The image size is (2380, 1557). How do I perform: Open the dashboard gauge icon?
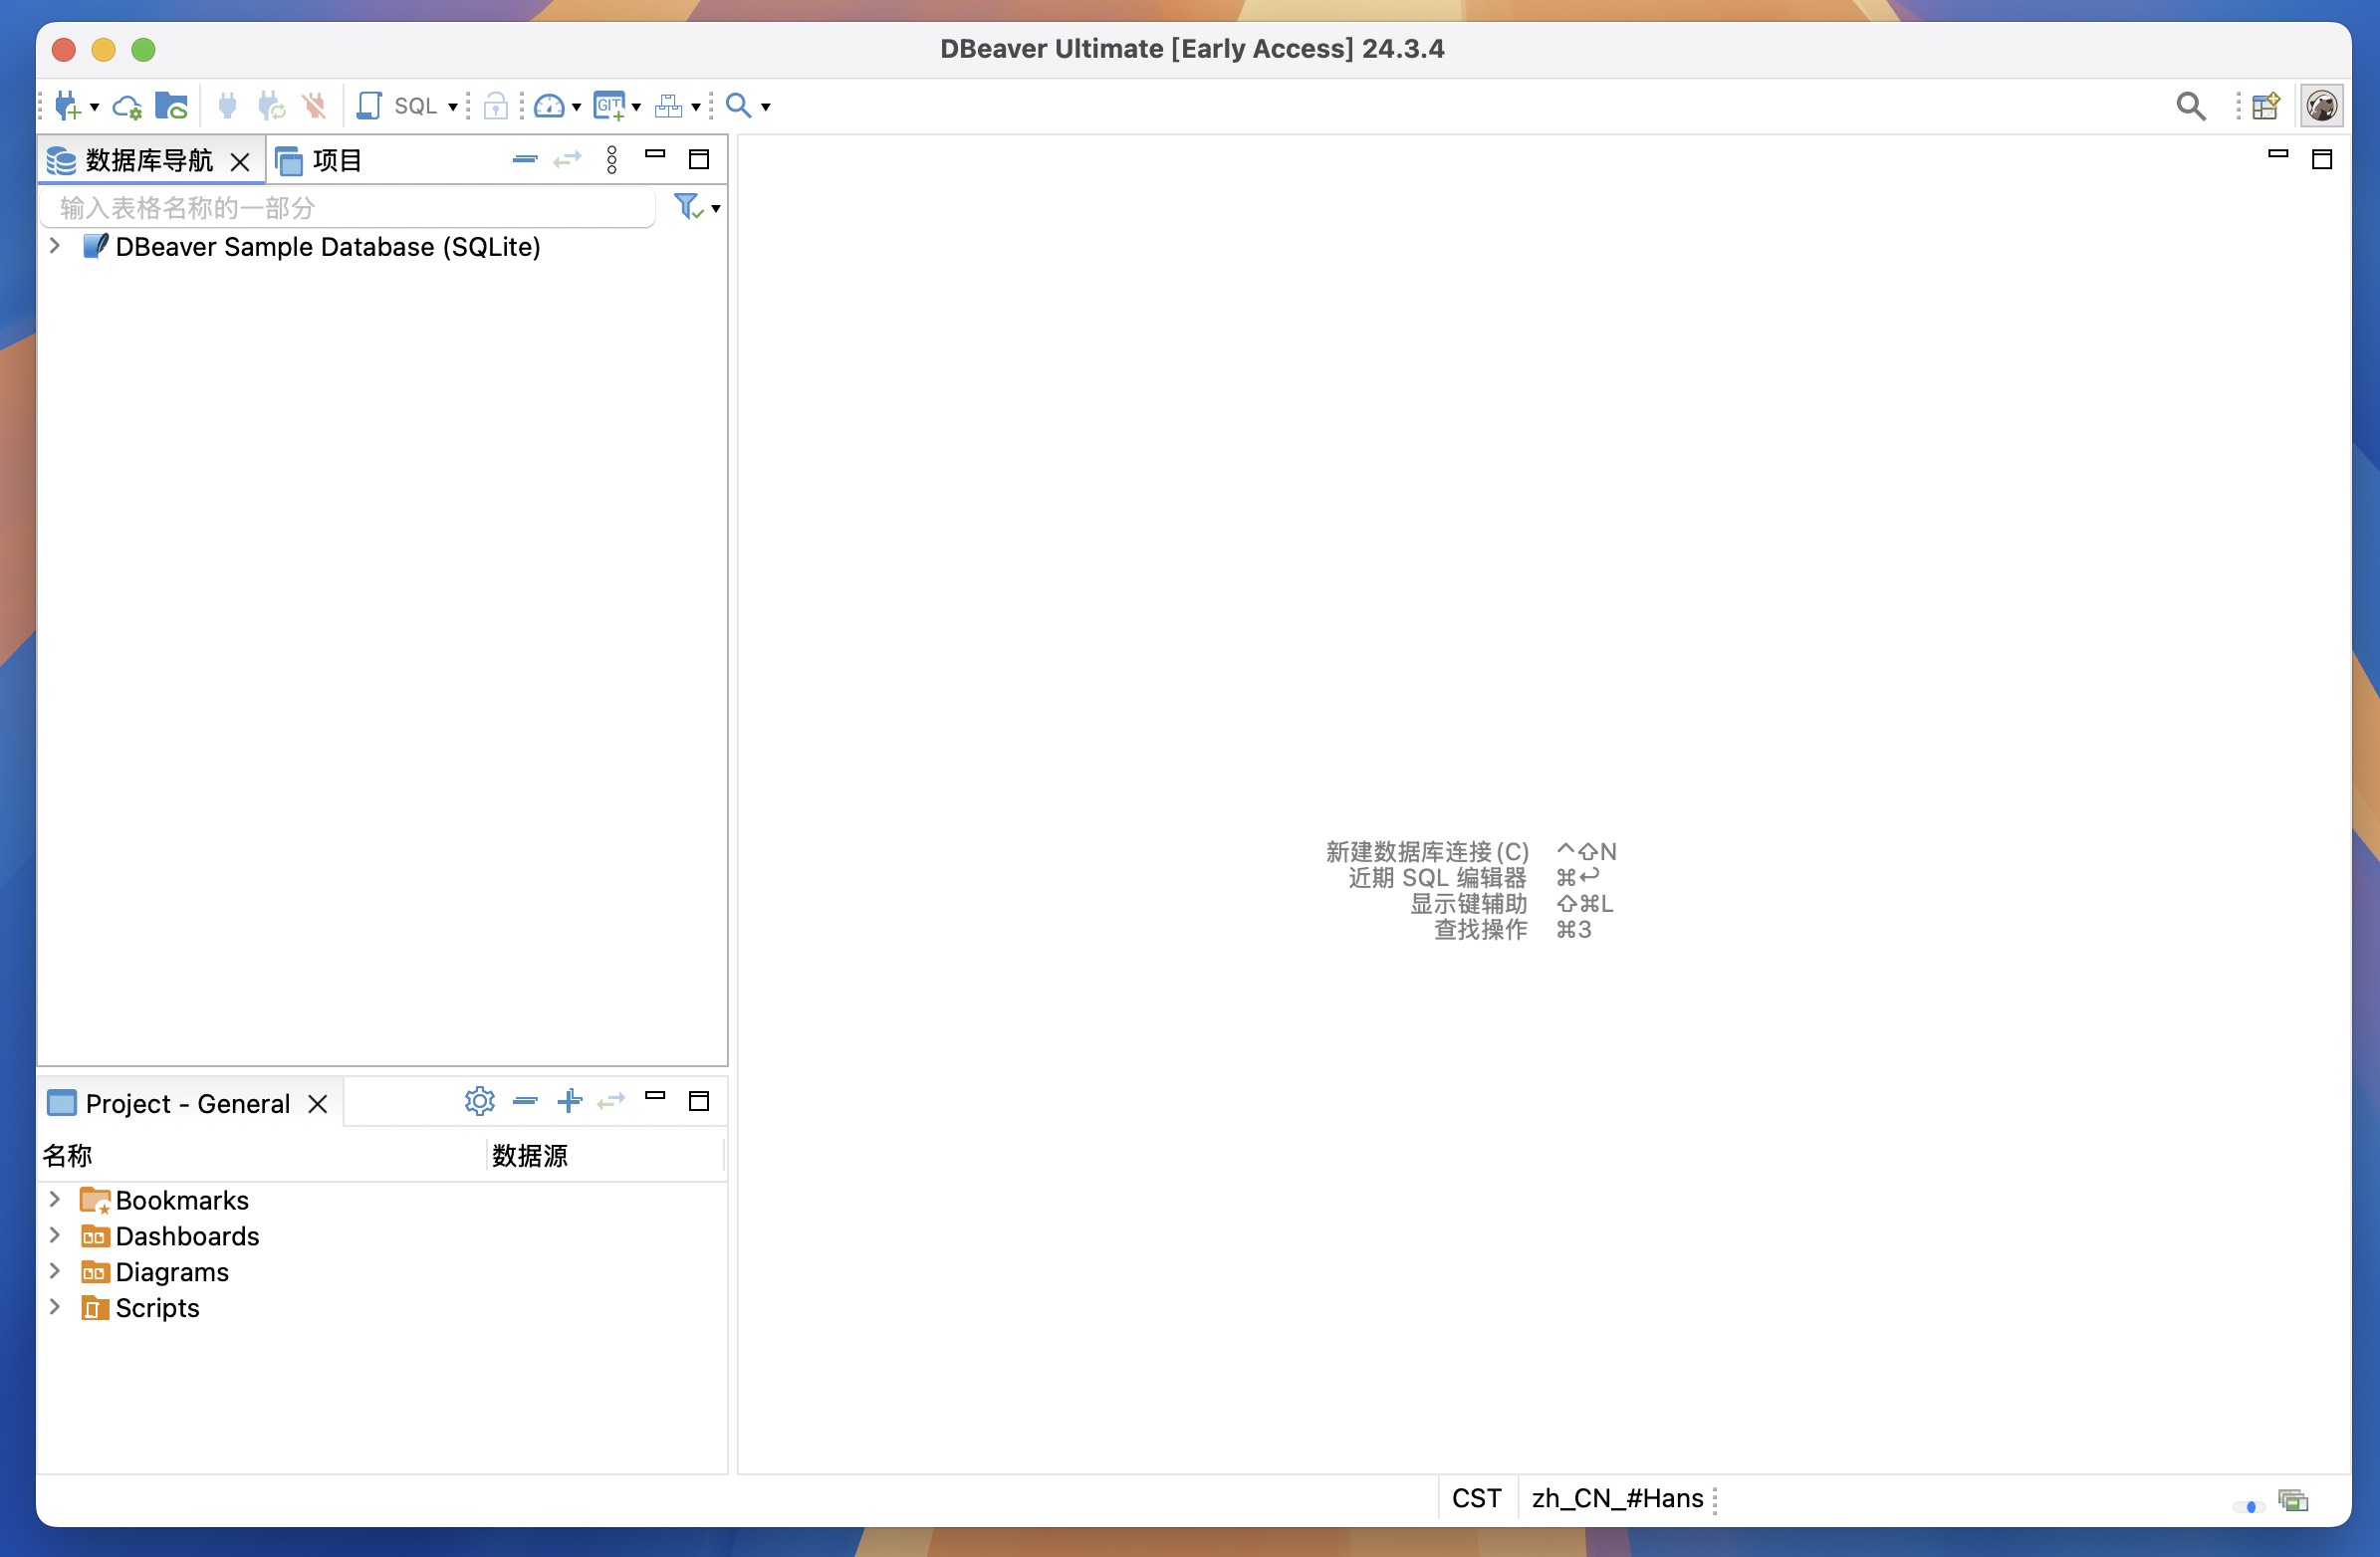[x=549, y=105]
